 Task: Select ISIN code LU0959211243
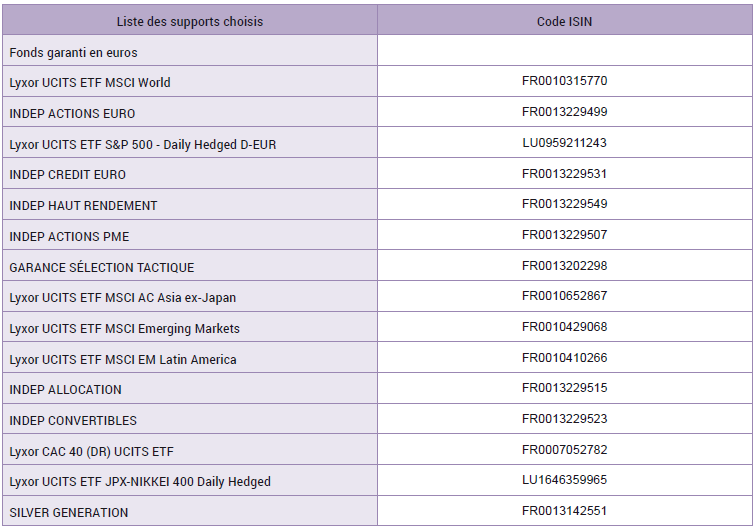[x=564, y=143]
